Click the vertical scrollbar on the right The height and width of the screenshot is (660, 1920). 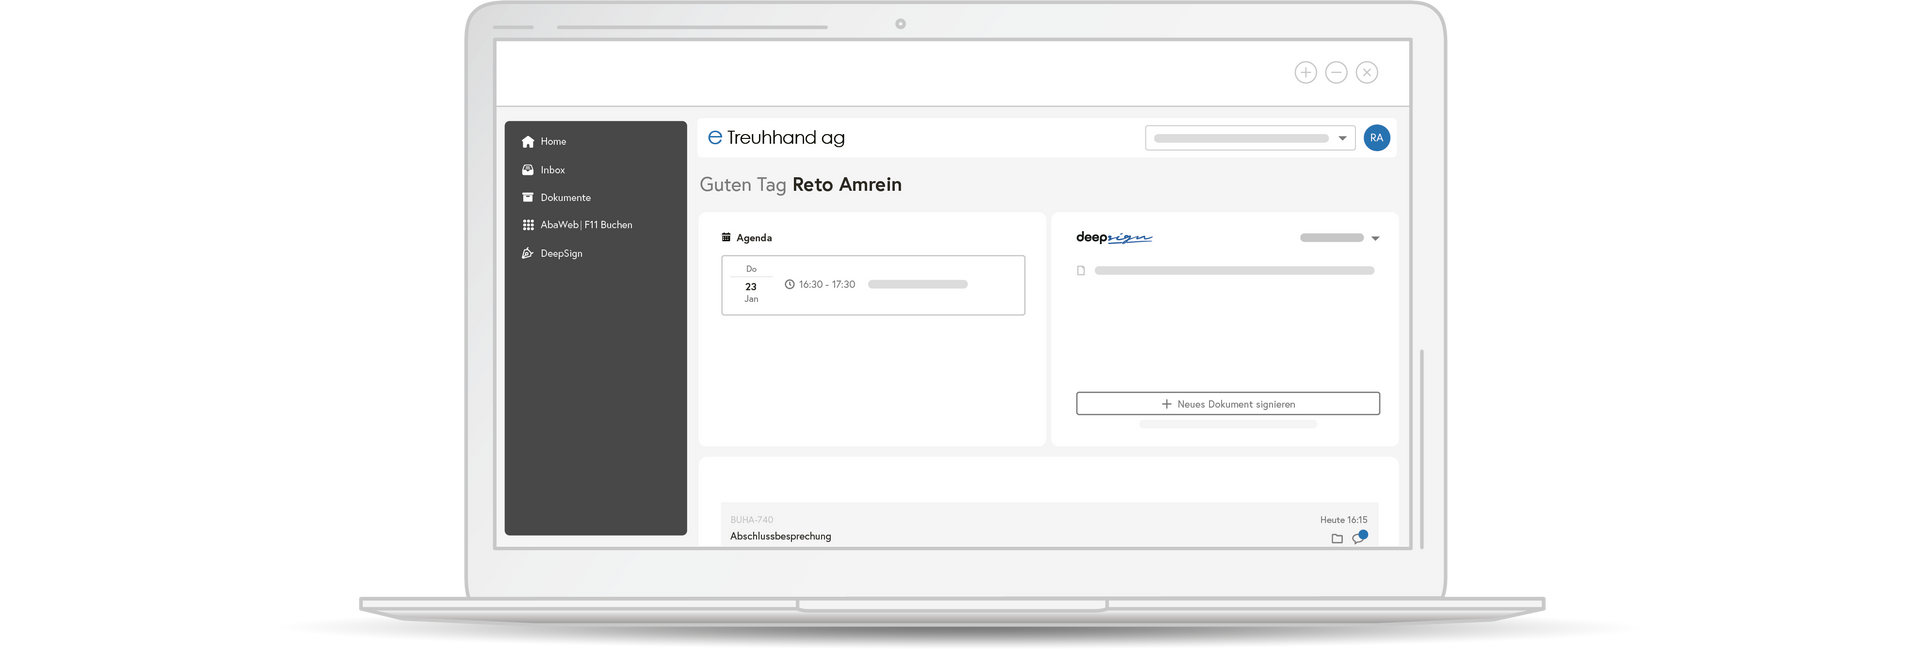(1421, 449)
